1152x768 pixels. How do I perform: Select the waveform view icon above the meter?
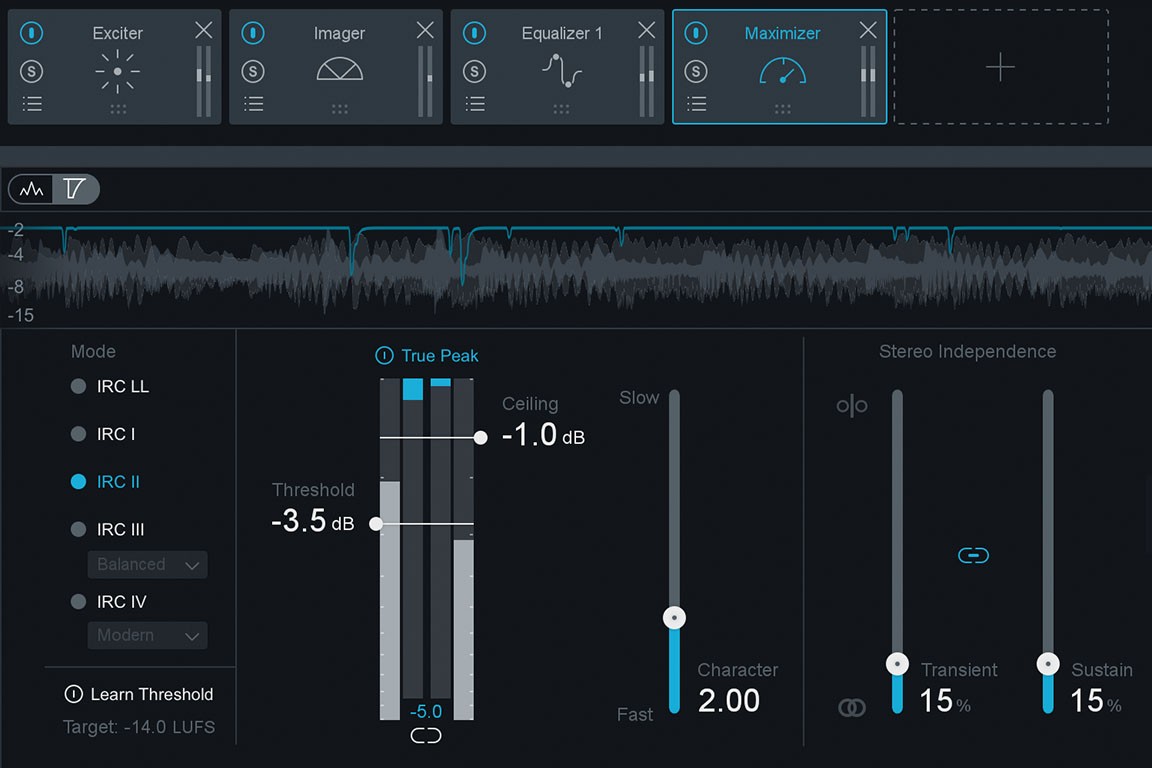[29, 188]
